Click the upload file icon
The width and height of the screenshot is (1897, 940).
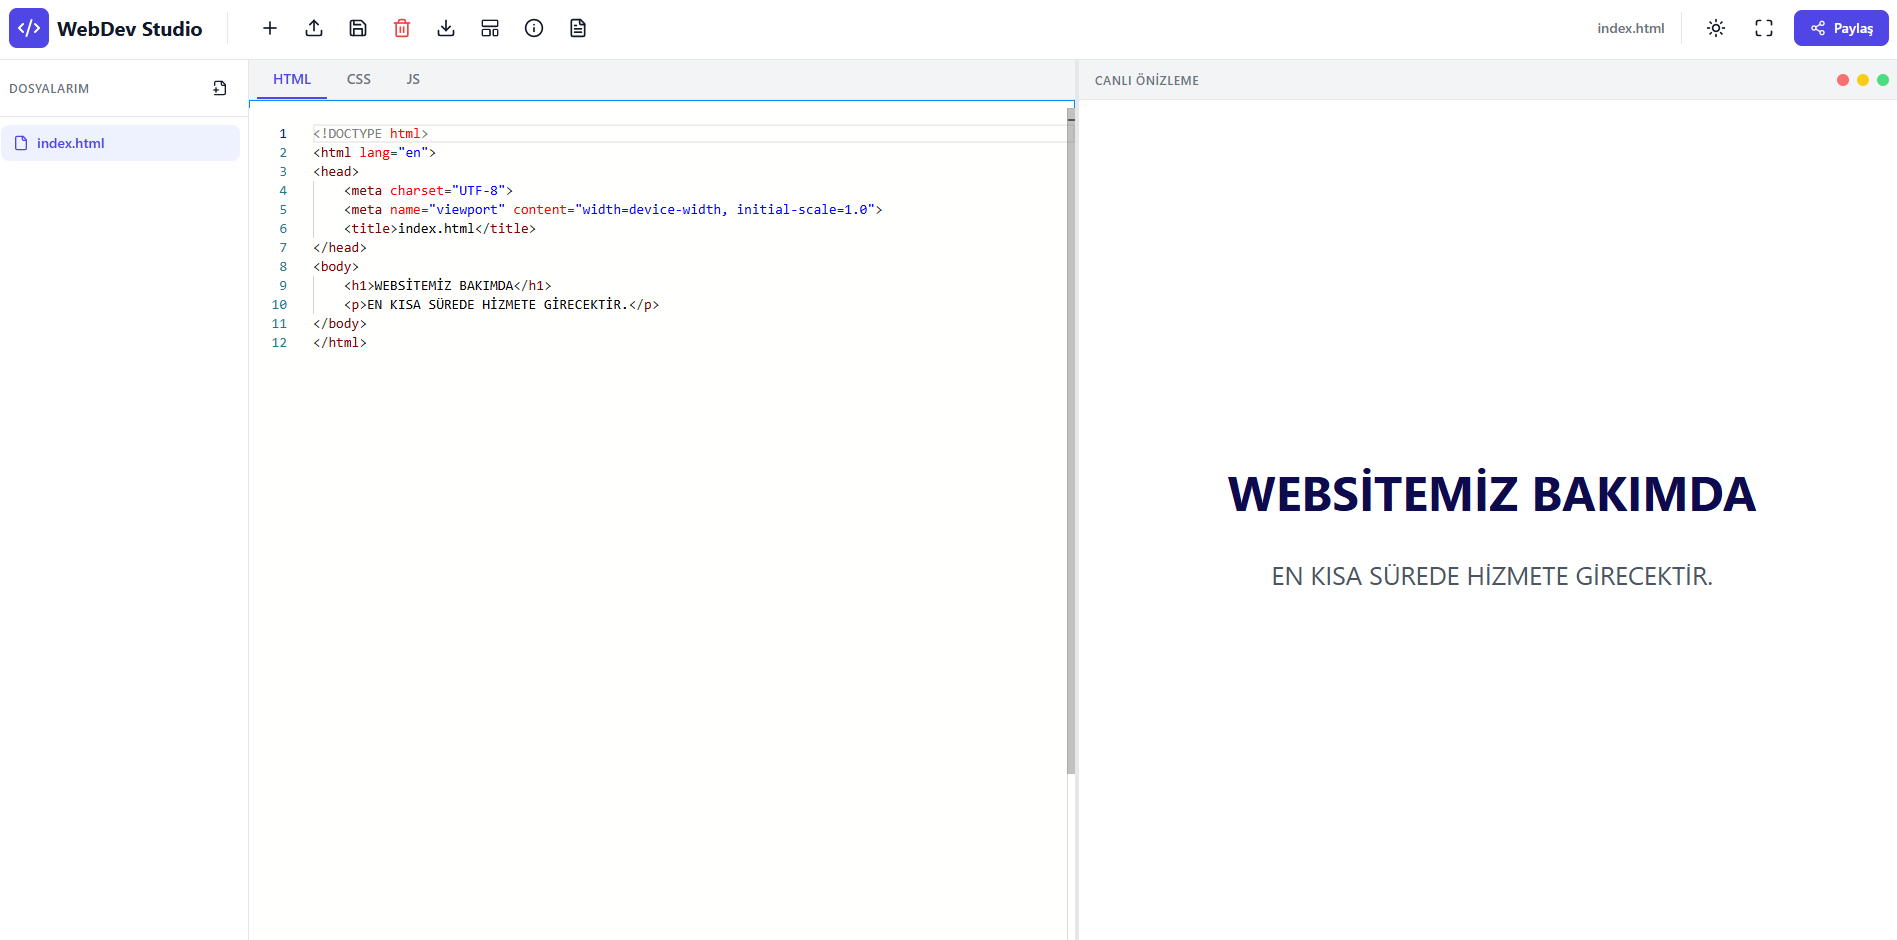tap(314, 28)
